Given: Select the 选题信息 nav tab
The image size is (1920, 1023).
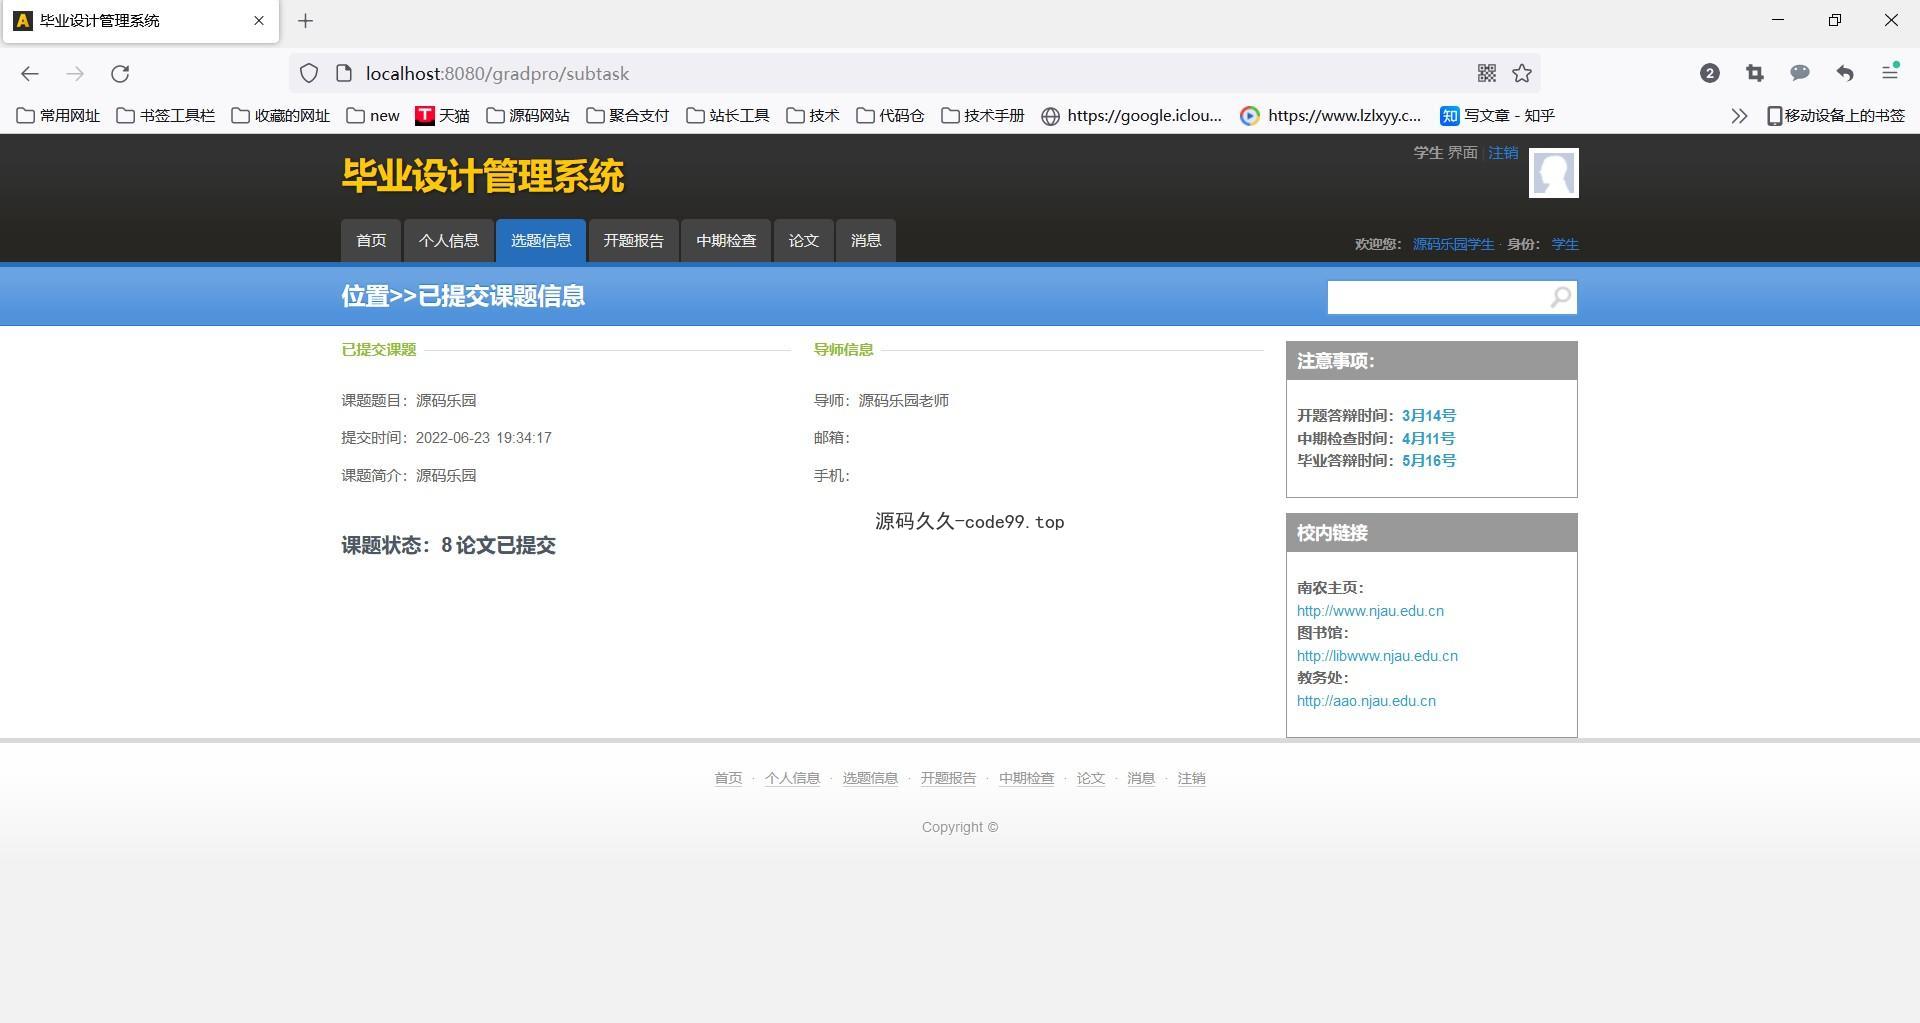Looking at the screenshot, I should click(541, 241).
